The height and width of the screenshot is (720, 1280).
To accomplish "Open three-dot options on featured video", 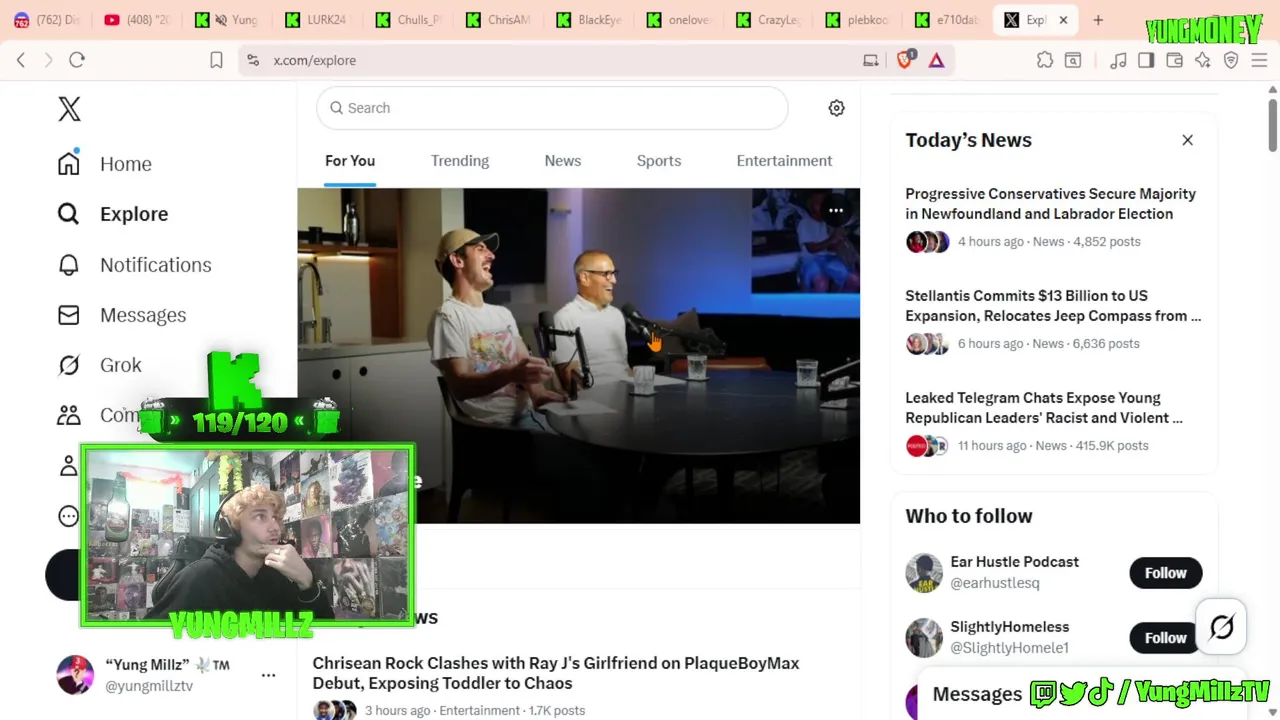I will 836,210.
